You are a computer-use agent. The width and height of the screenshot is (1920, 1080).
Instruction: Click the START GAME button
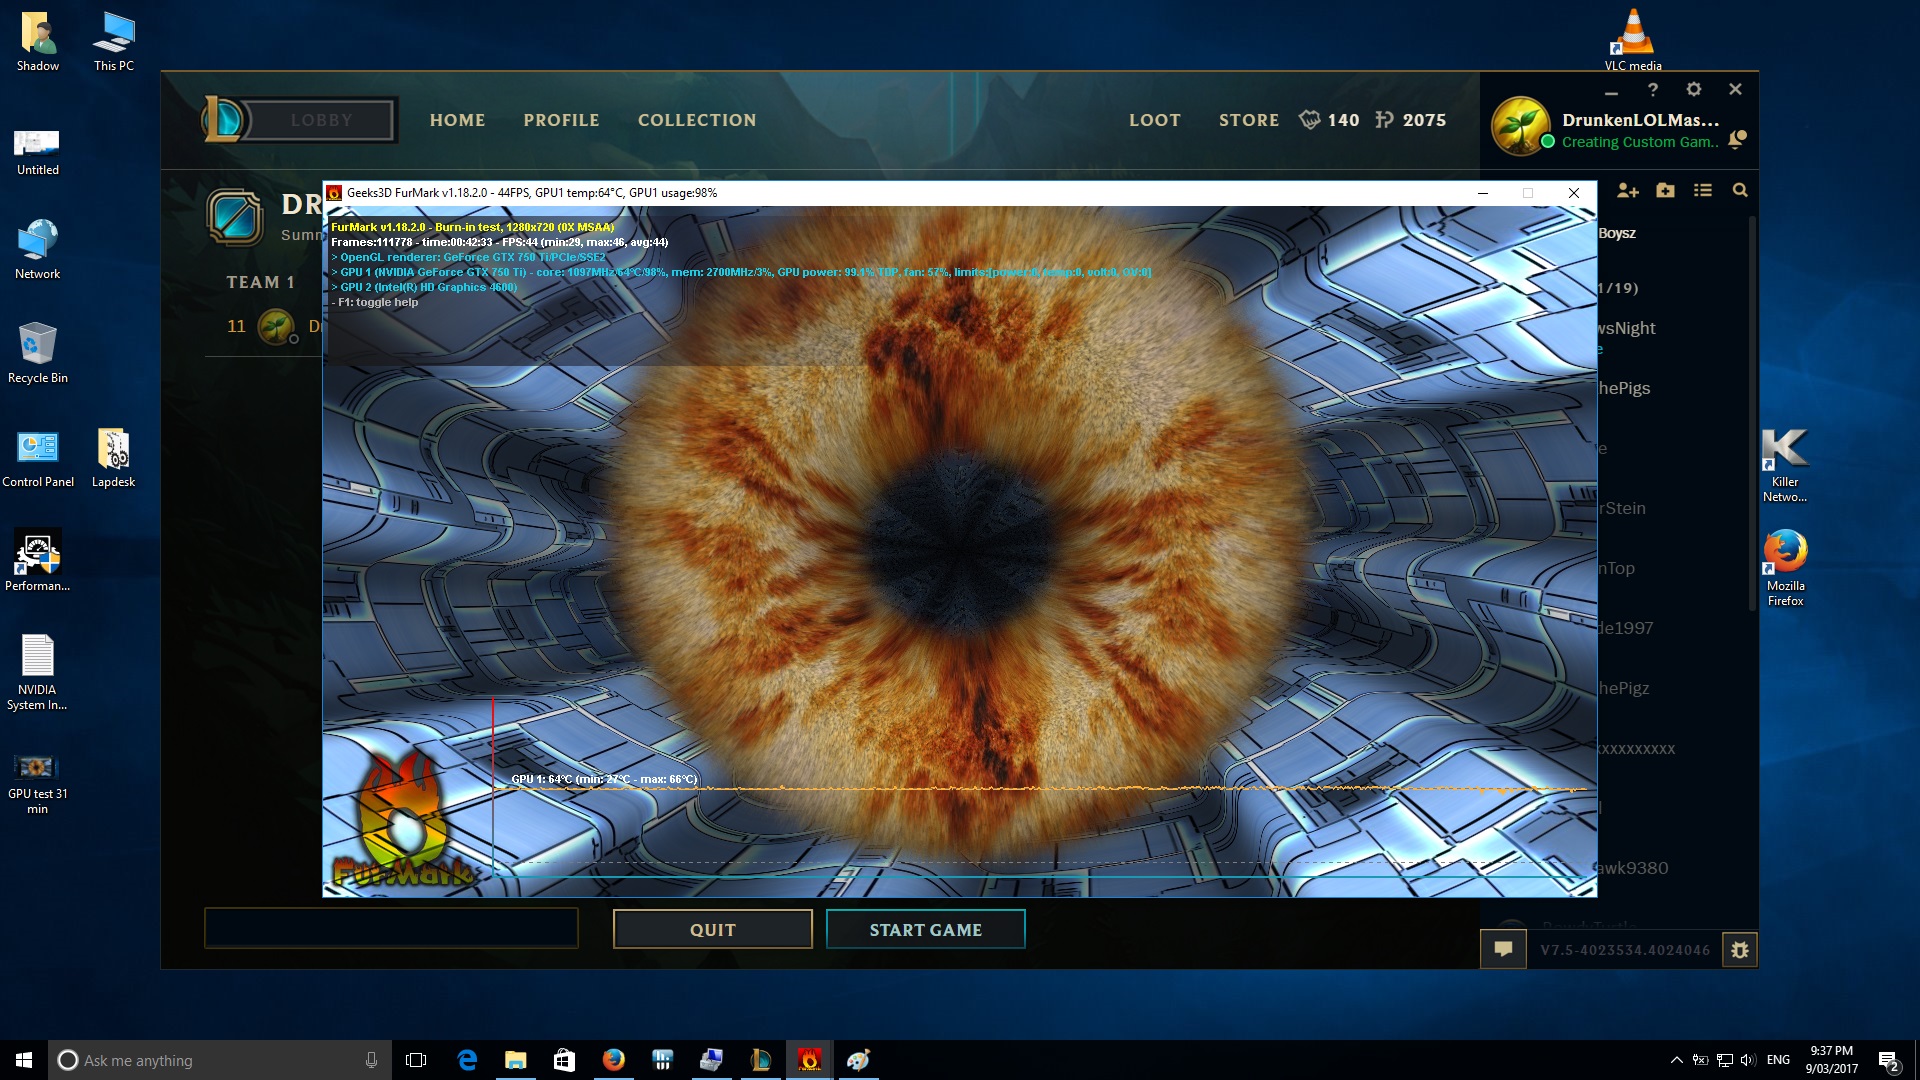[925, 929]
